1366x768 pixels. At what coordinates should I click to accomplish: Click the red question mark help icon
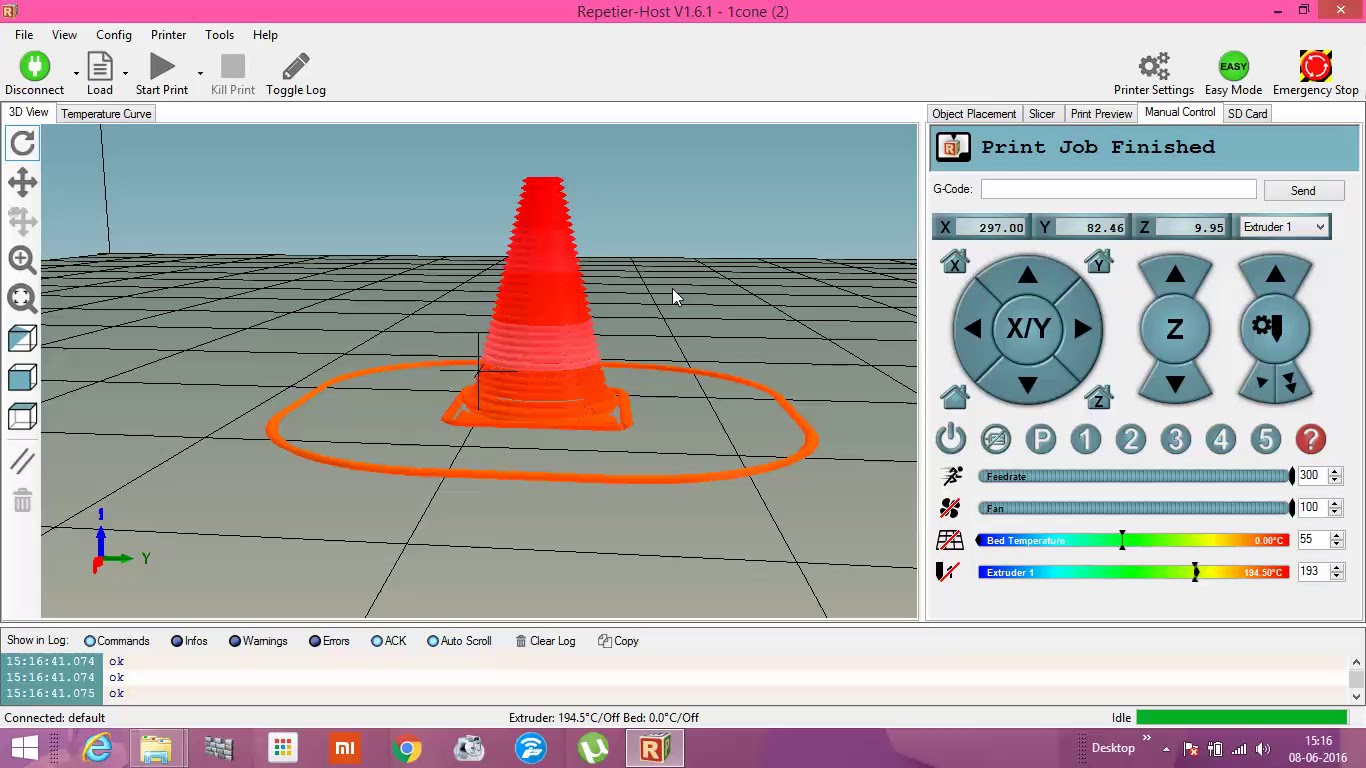coord(1311,439)
